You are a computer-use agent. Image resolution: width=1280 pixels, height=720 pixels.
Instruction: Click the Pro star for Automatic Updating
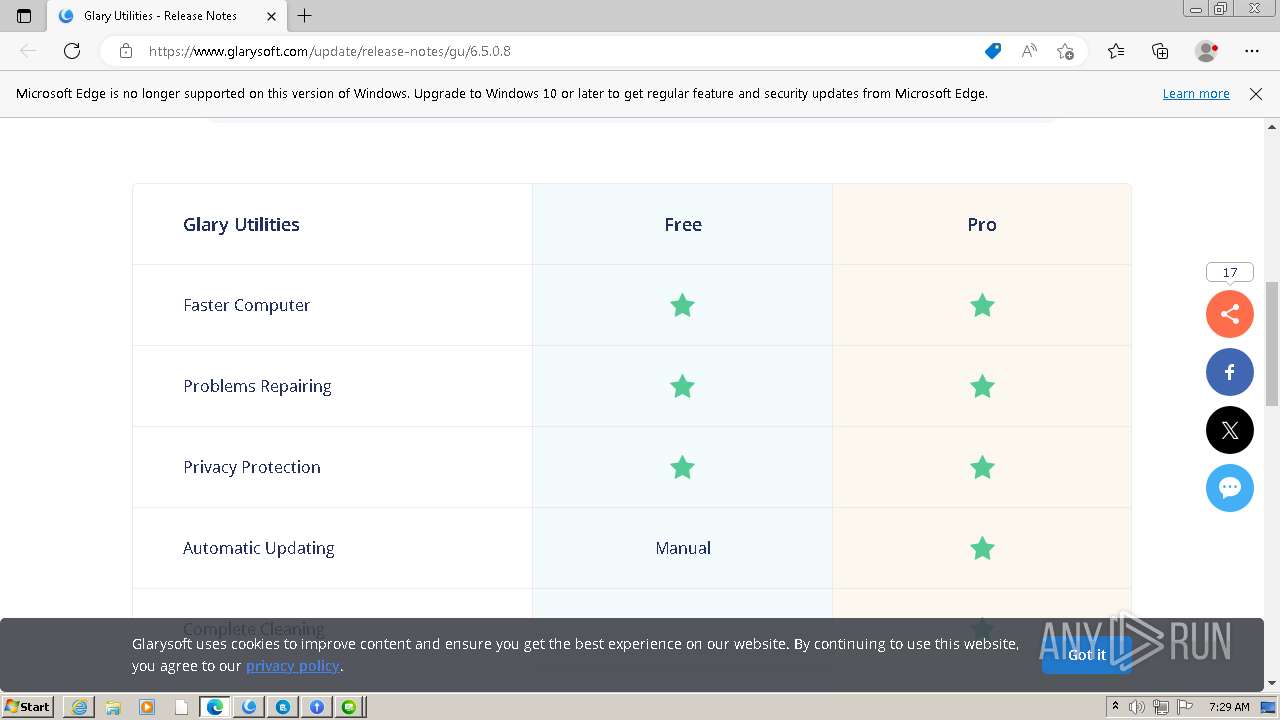click(x=982, y=548)
